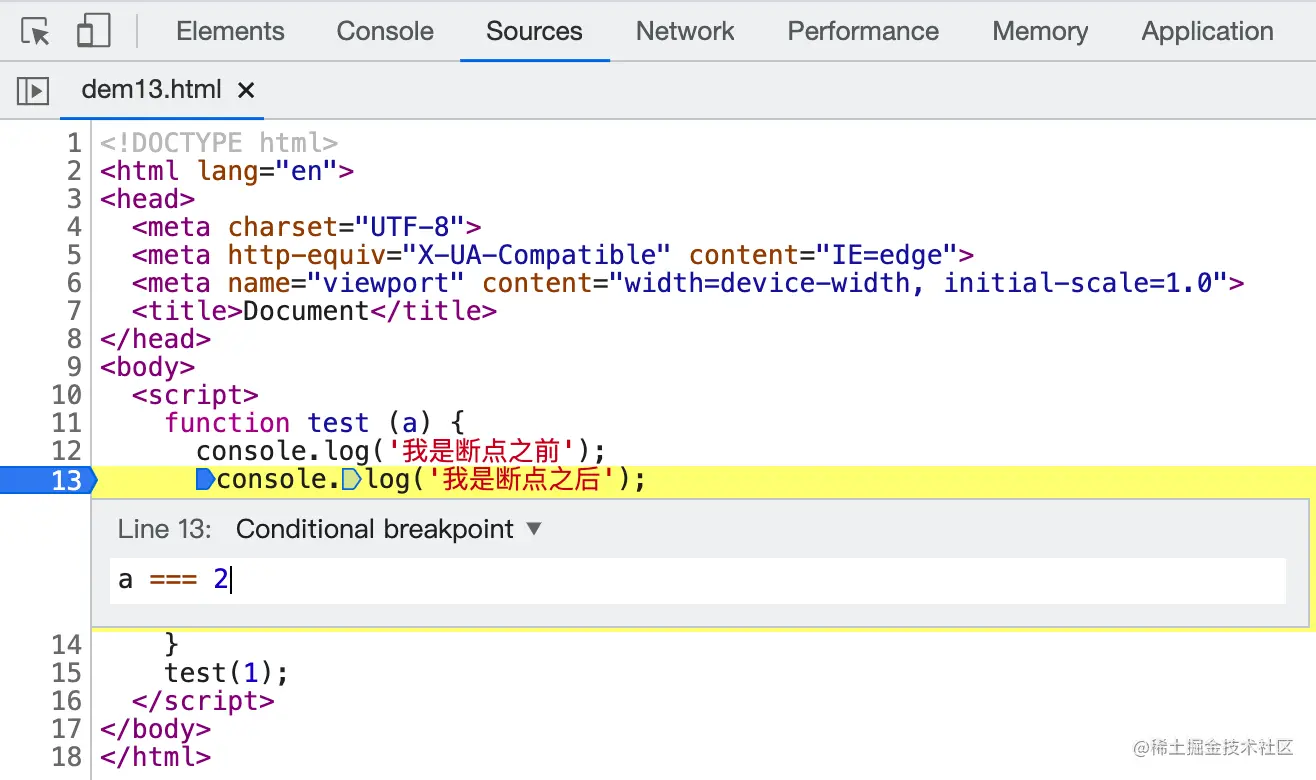Focus the breakpoint condition input field

click(698, 580)
